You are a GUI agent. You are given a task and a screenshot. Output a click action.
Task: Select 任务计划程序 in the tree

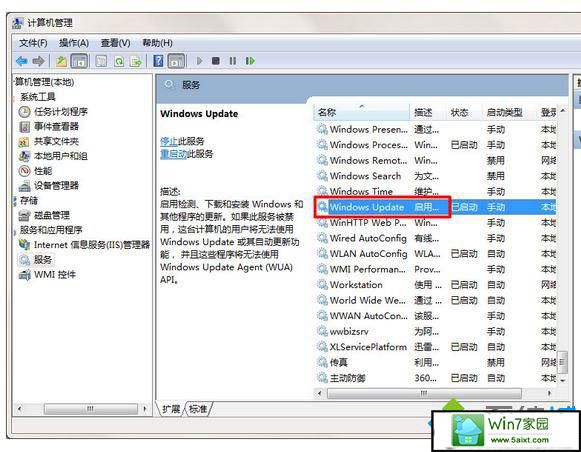(x=53, y=112)
